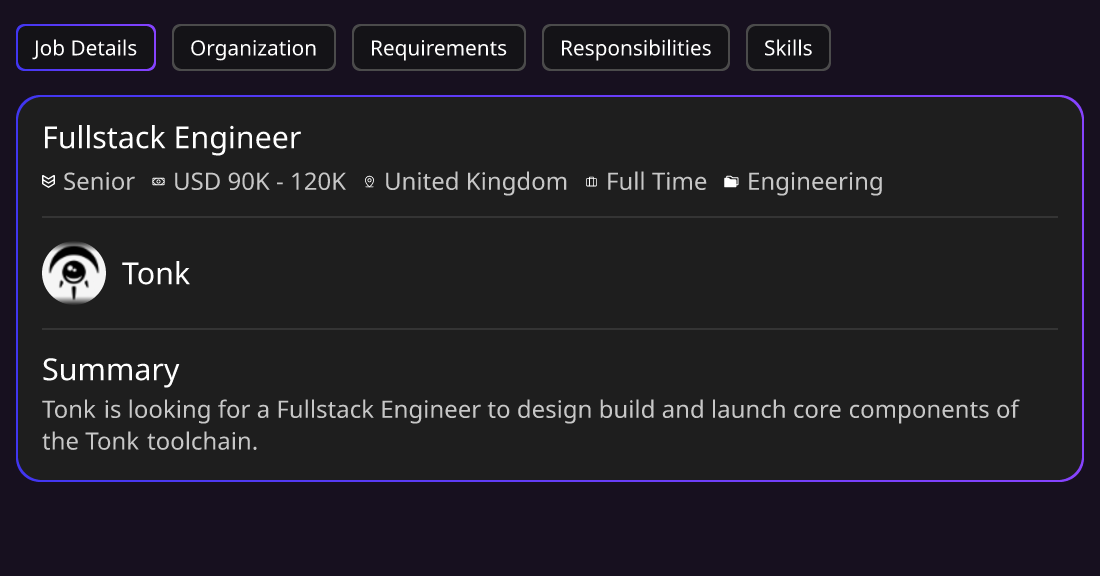This screenshot has height=576, width=1100.
Task: Click the Tonk company logo
Action: pyautogui.click(x=74, y=273)
